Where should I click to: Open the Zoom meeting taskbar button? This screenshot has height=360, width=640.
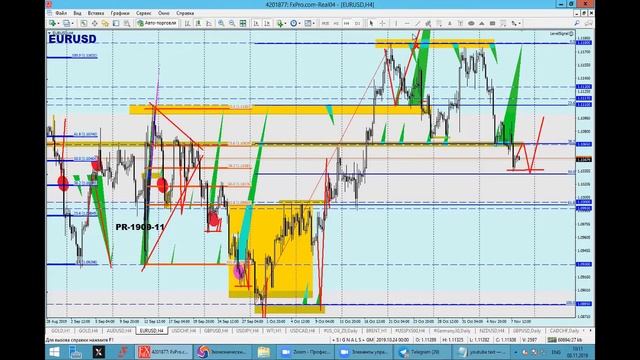click(x=306, y=352)
